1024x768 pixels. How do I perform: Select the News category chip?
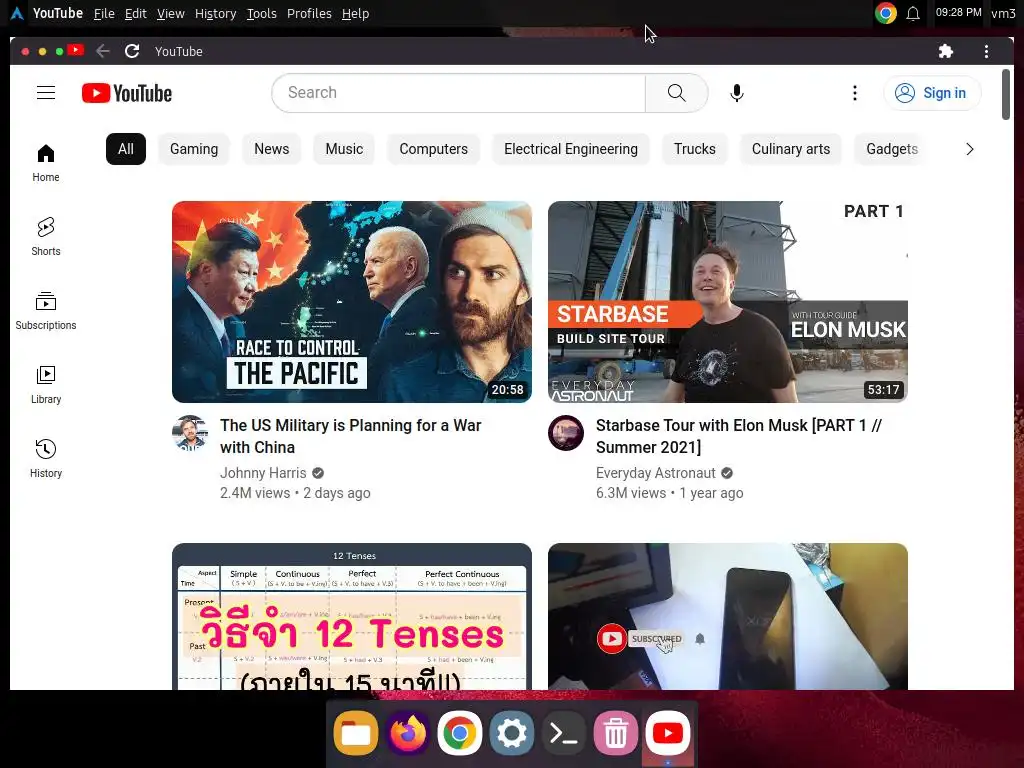click(x=272, y=149)
